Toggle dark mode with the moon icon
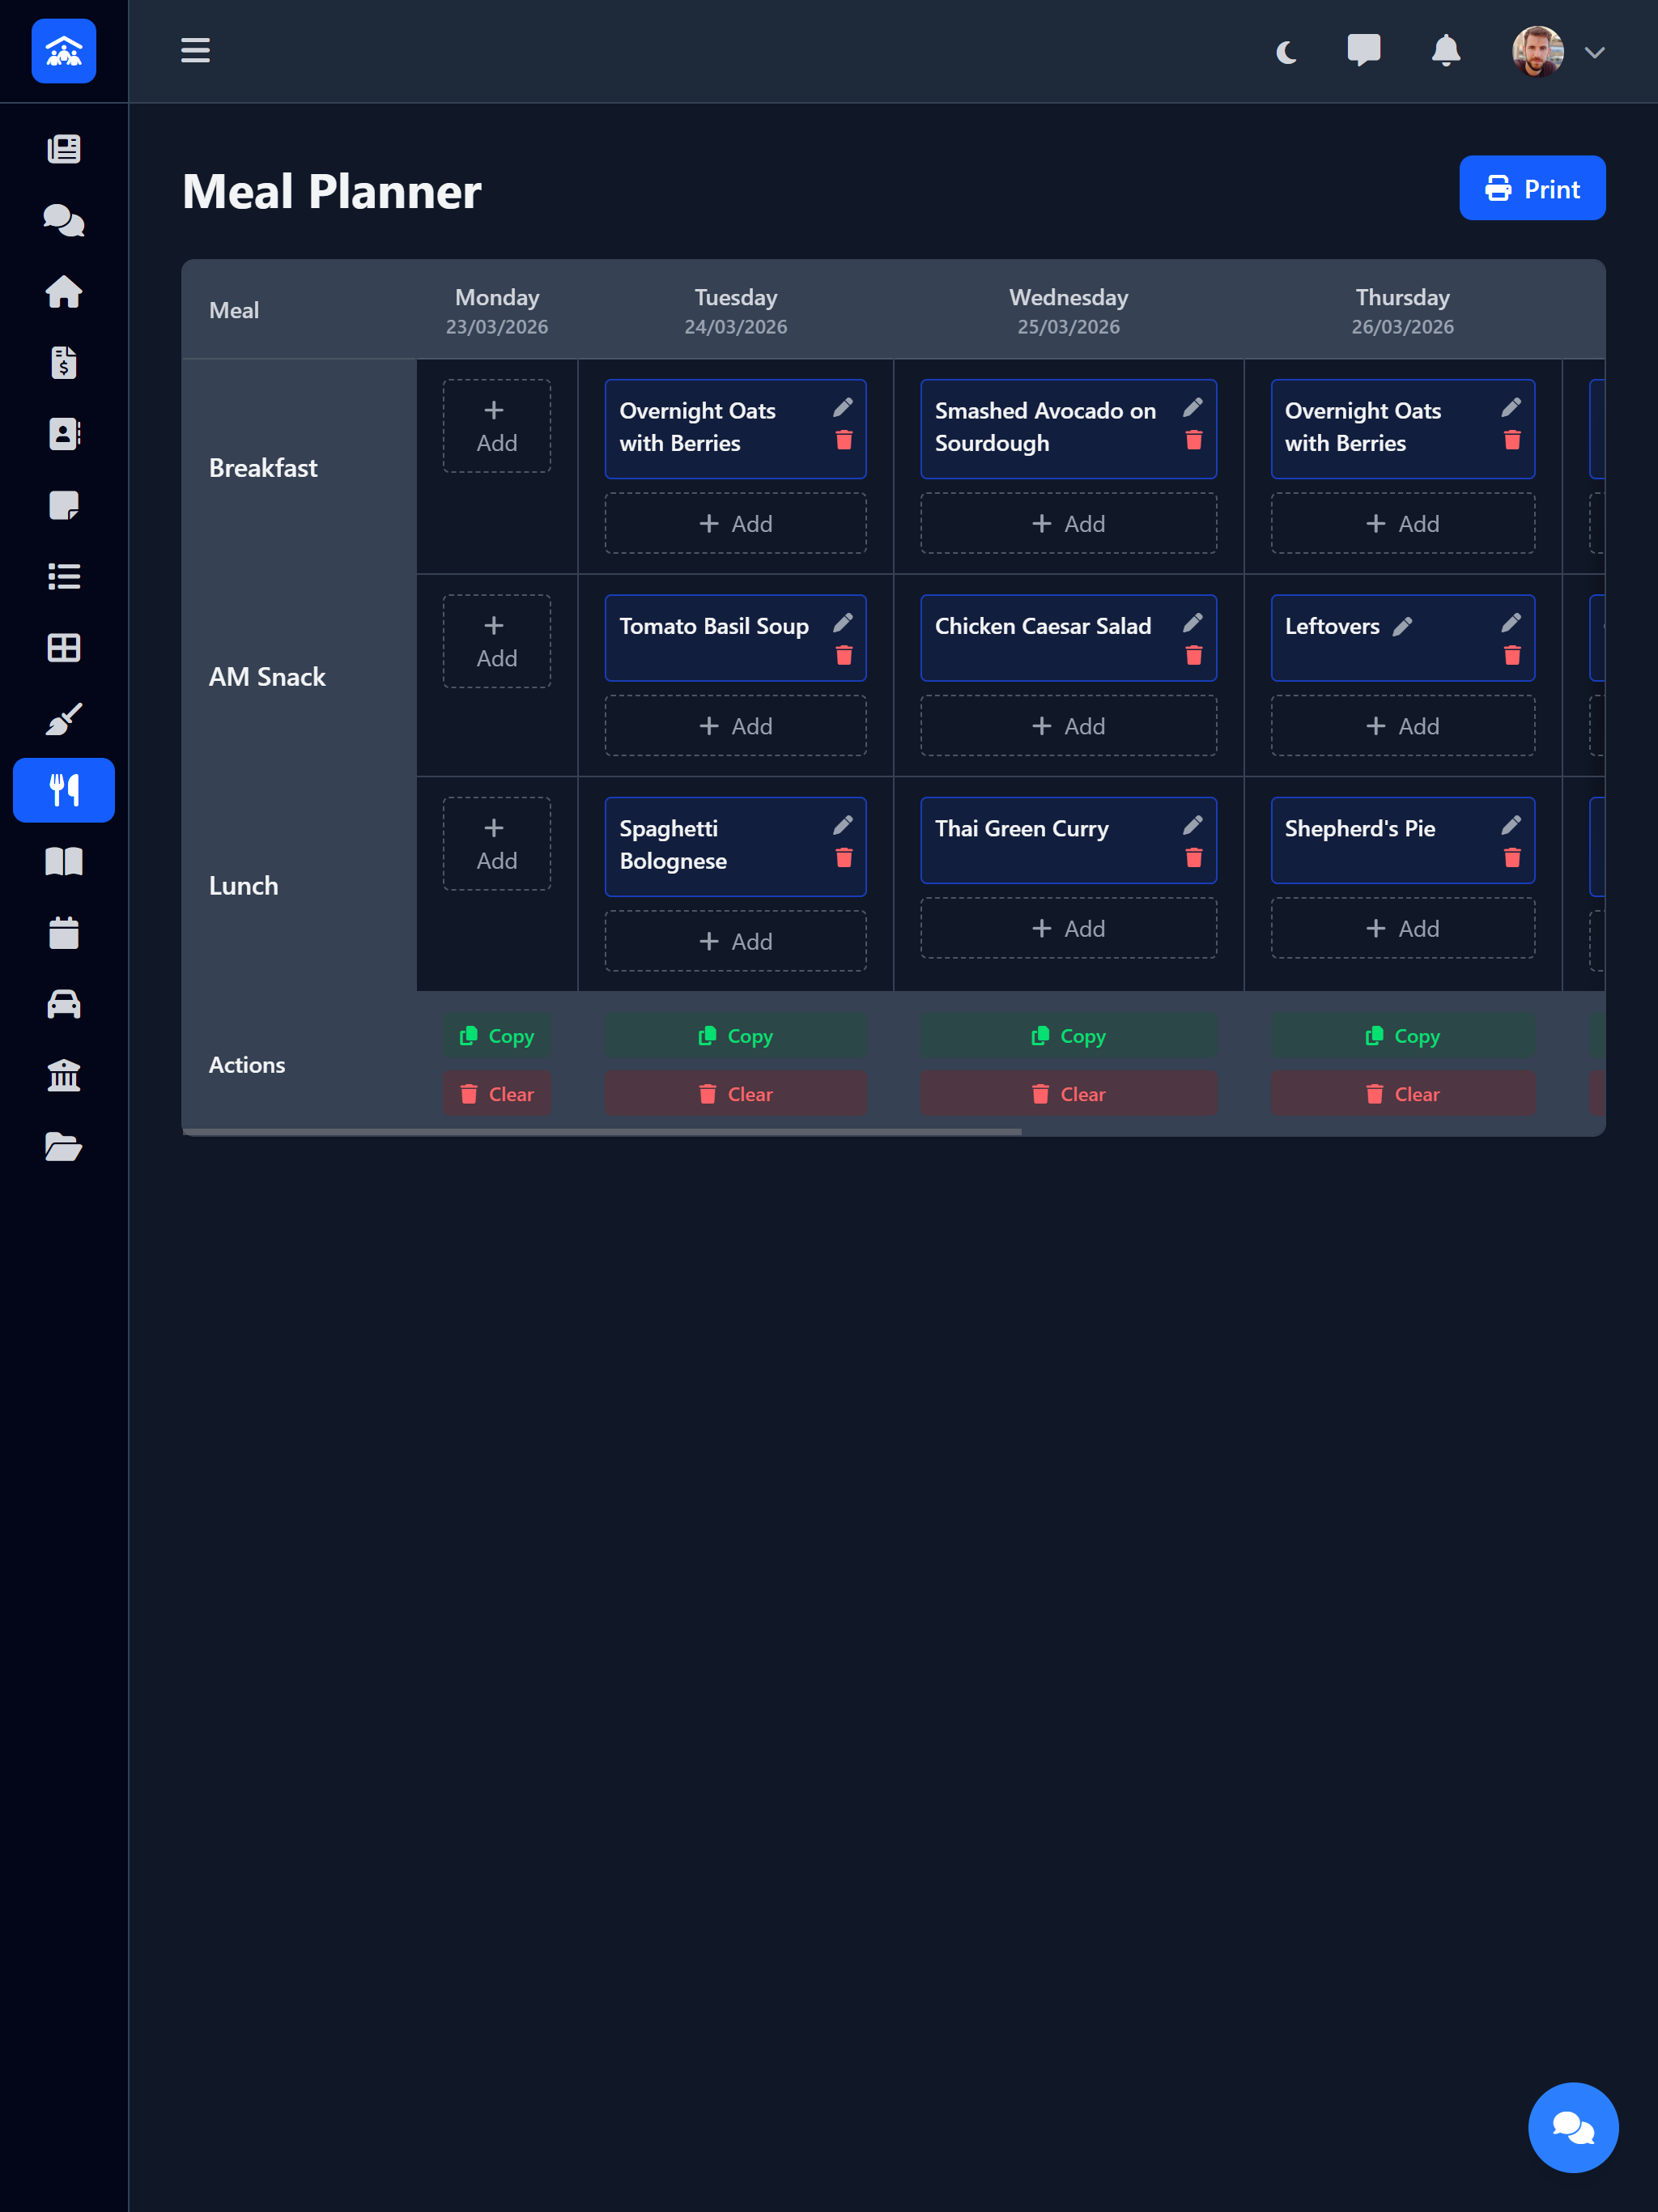 1286,51
